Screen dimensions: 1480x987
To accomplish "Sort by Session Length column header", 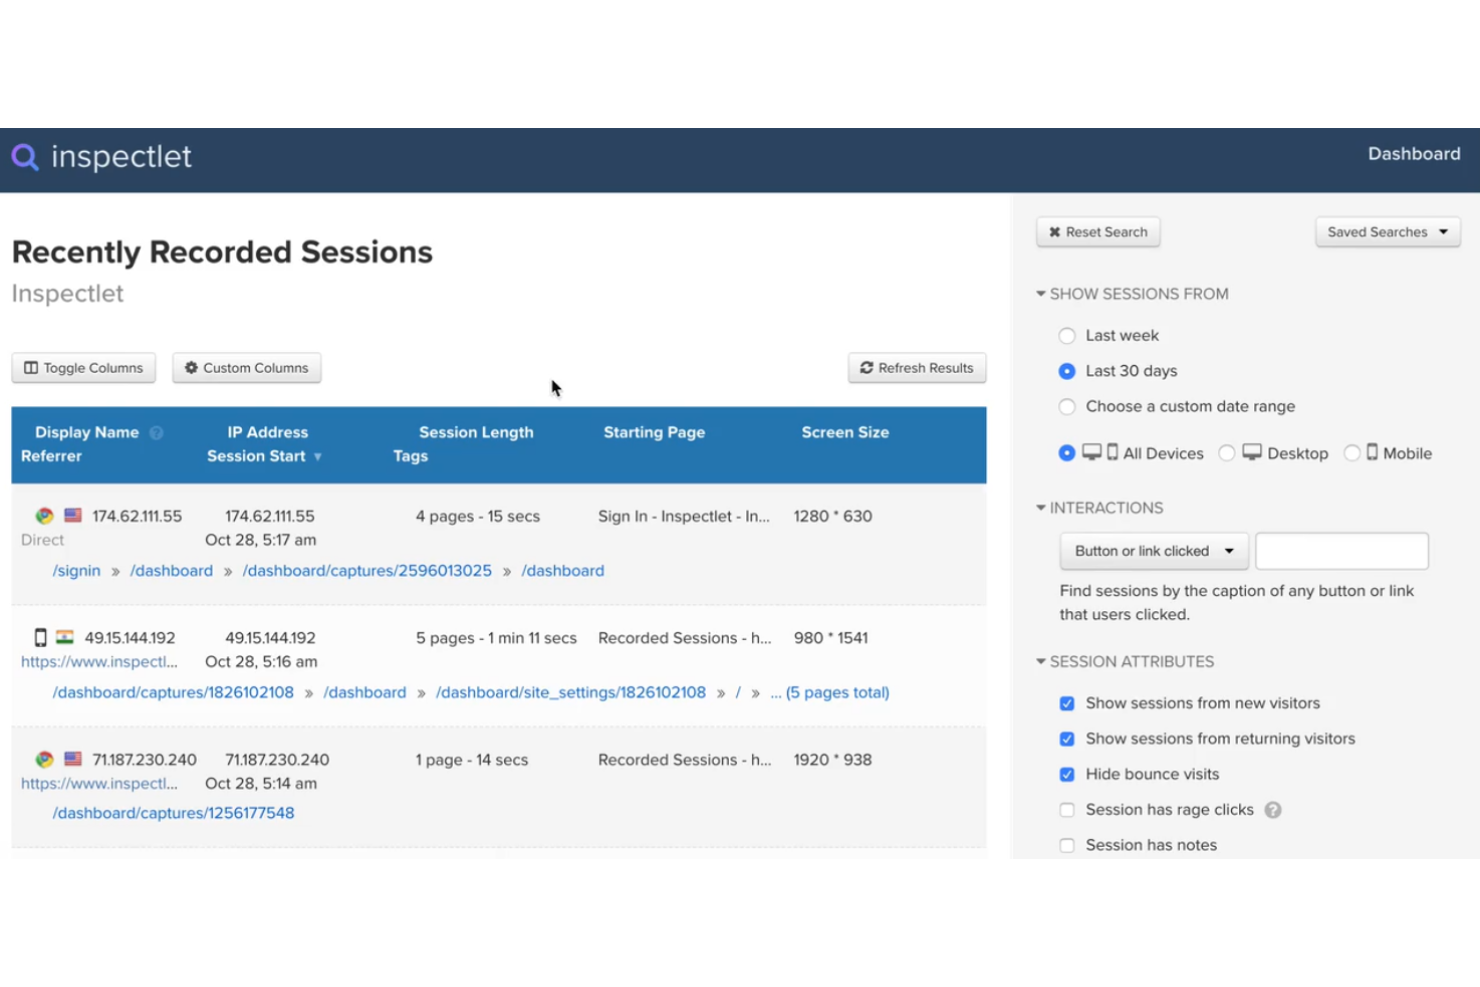I will [x=476, y=433].
